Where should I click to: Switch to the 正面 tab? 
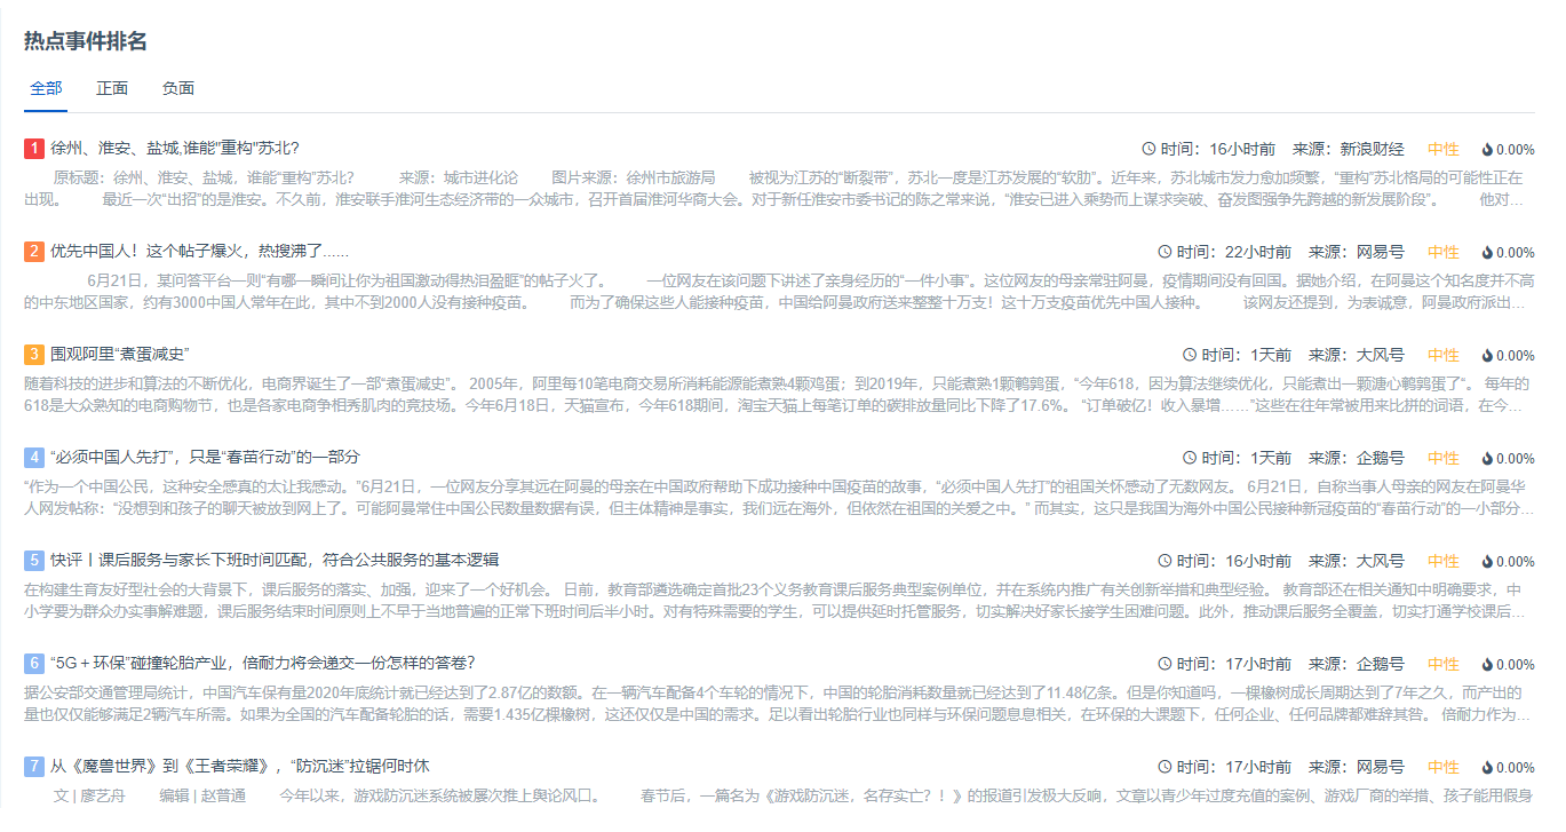coord(112,88)
